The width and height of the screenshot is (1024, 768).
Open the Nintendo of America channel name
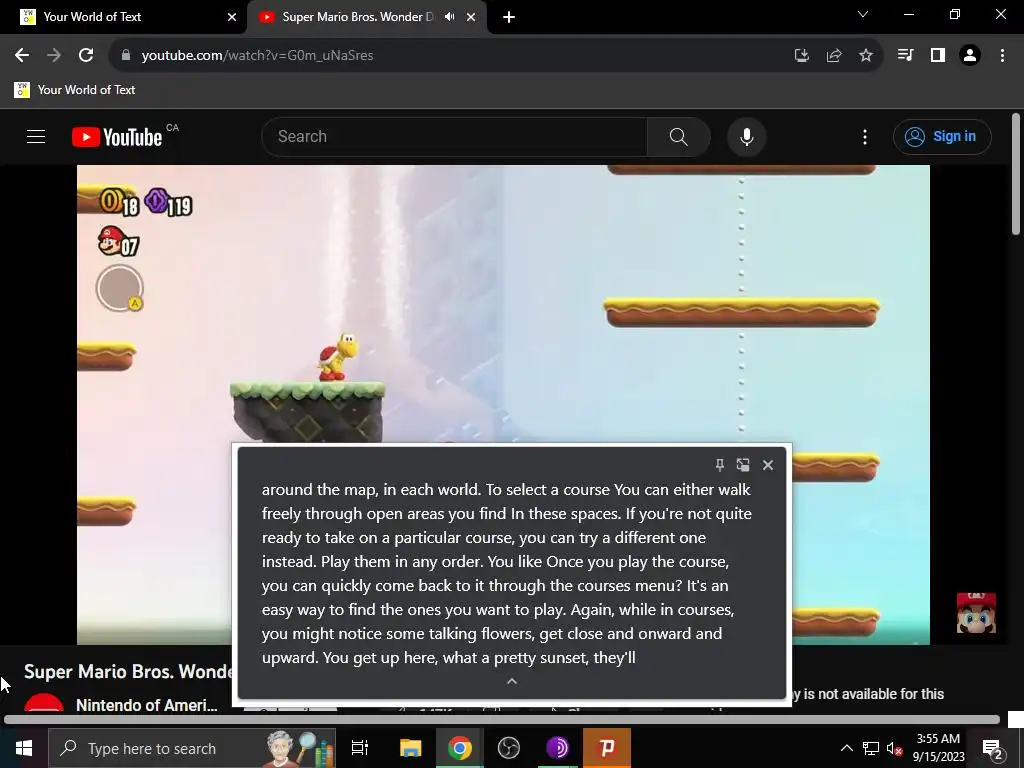[x=146, y=705]
